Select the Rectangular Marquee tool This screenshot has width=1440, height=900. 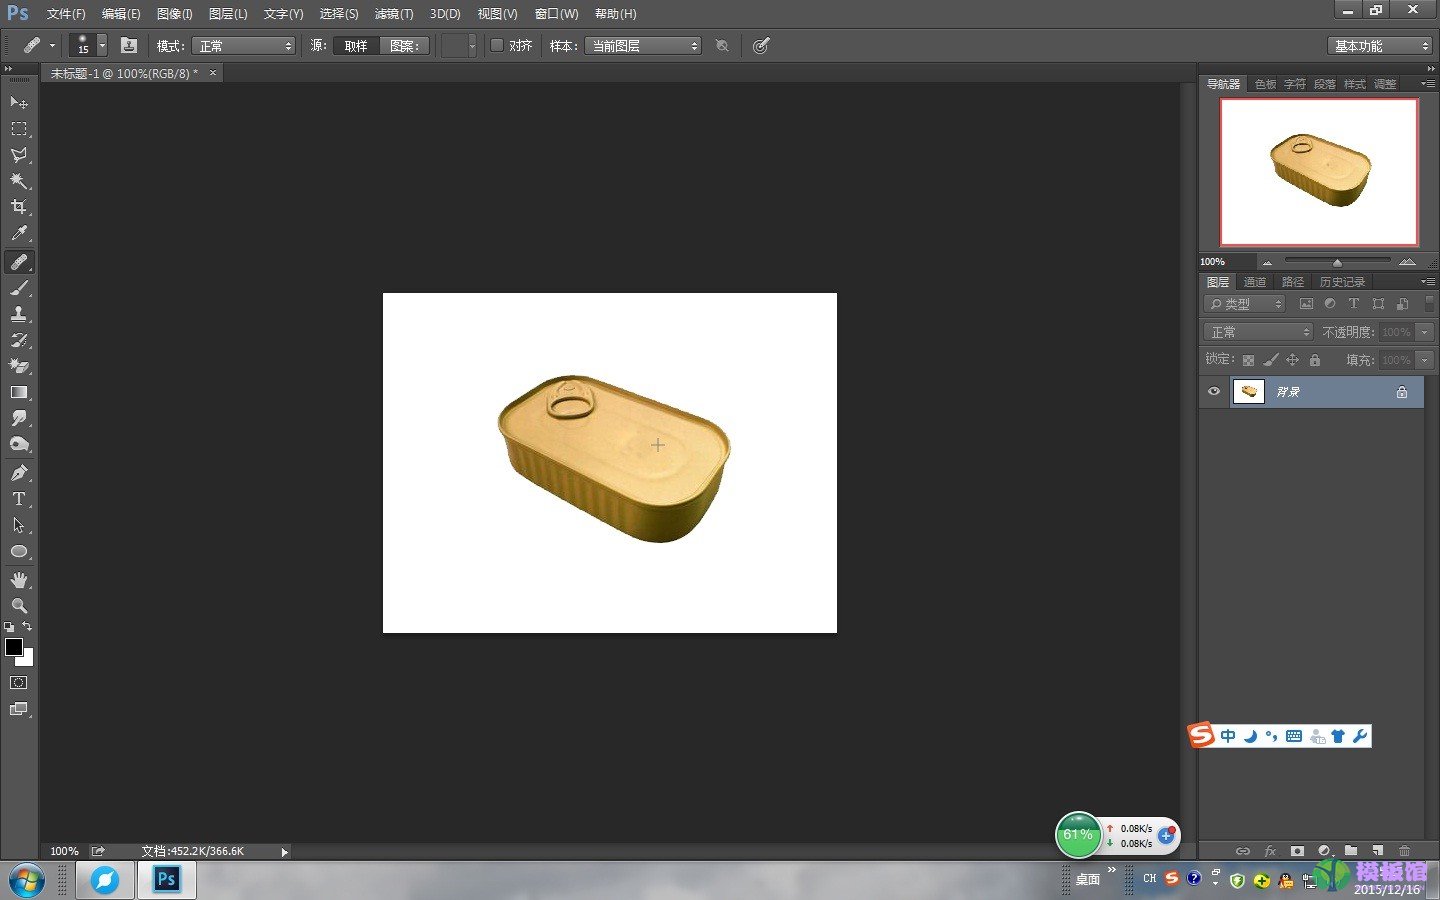pyautogui.click(x=19, y=129)
